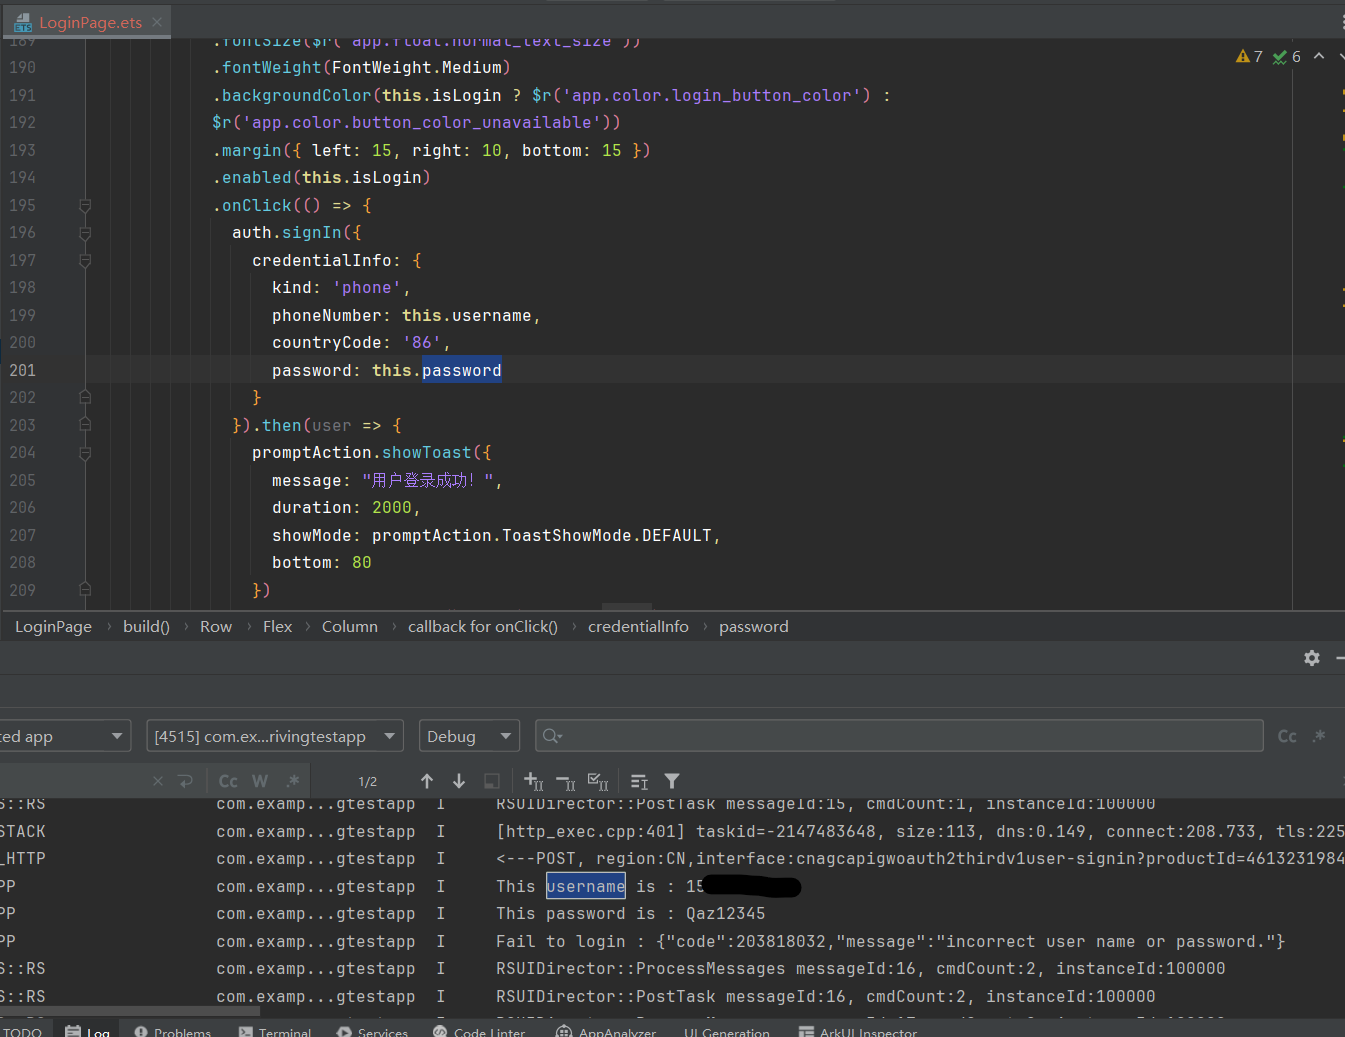Click the bottom value 80 on line 208

tap(361, 563)
